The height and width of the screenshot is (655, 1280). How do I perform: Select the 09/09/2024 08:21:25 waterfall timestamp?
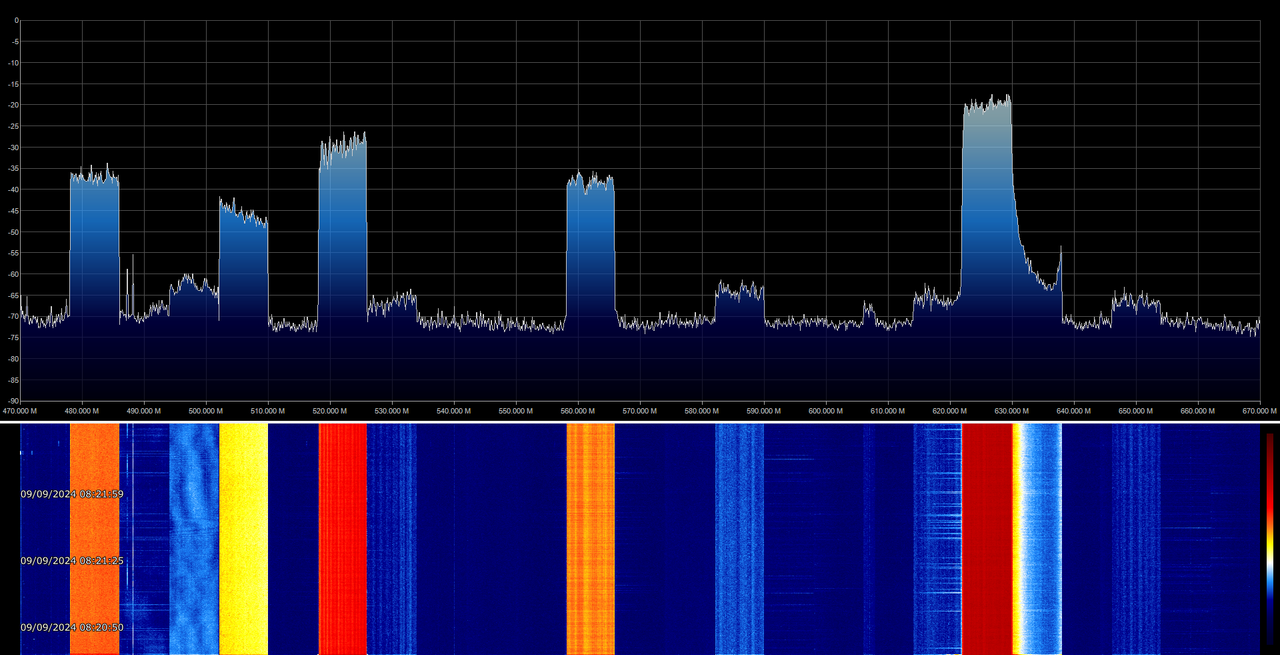[x=72, y=561]
